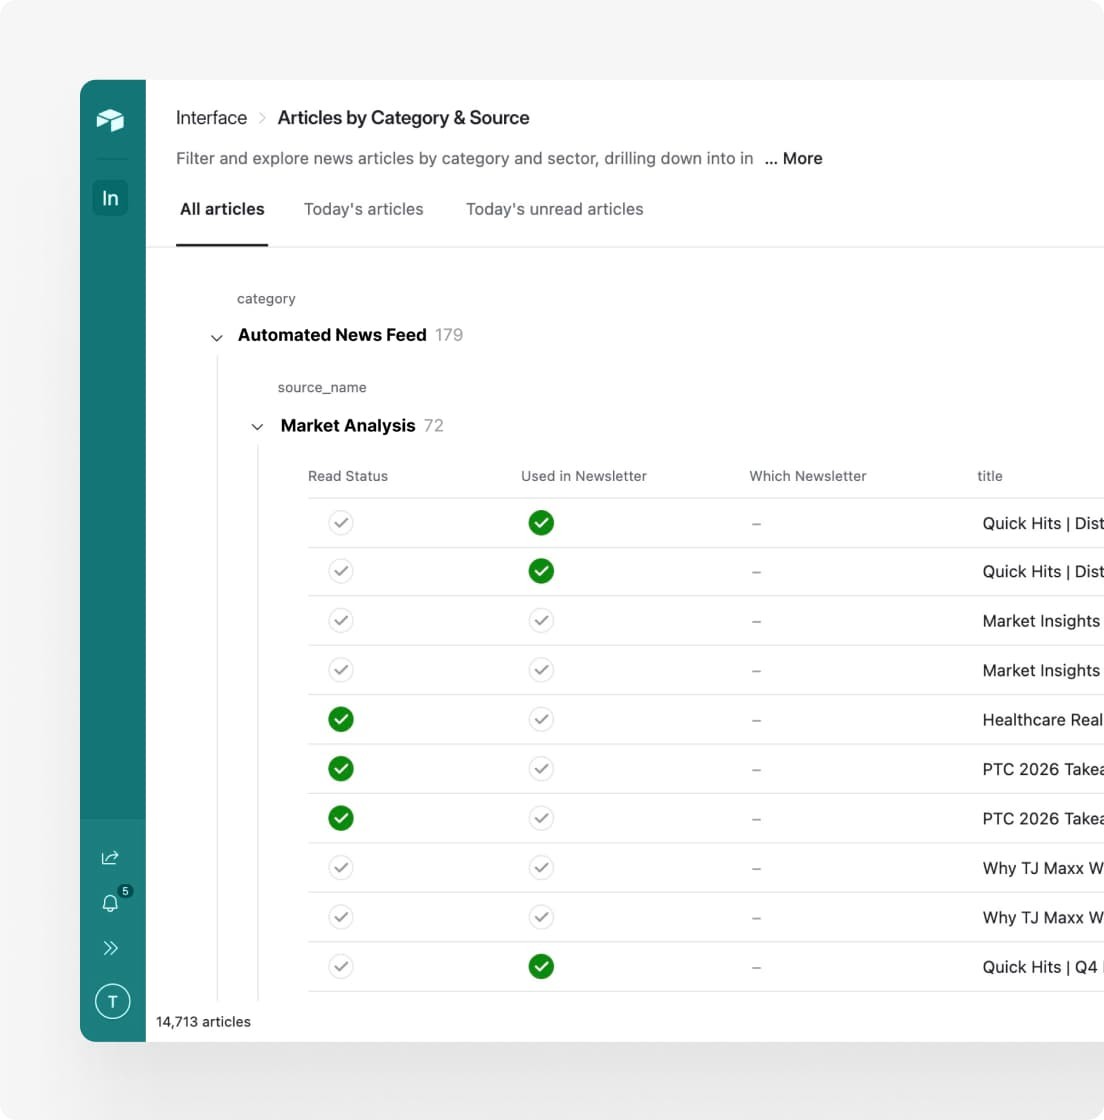Open the "In" interface icon in sidebar
Screen dimensions: 1104x1120
point(110,198)
